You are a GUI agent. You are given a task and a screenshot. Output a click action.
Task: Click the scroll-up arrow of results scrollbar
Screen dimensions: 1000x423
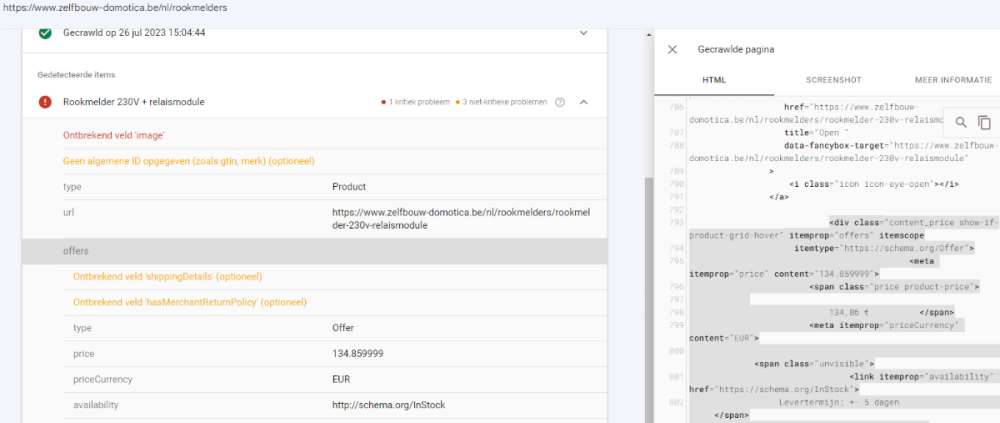point(650,33)
